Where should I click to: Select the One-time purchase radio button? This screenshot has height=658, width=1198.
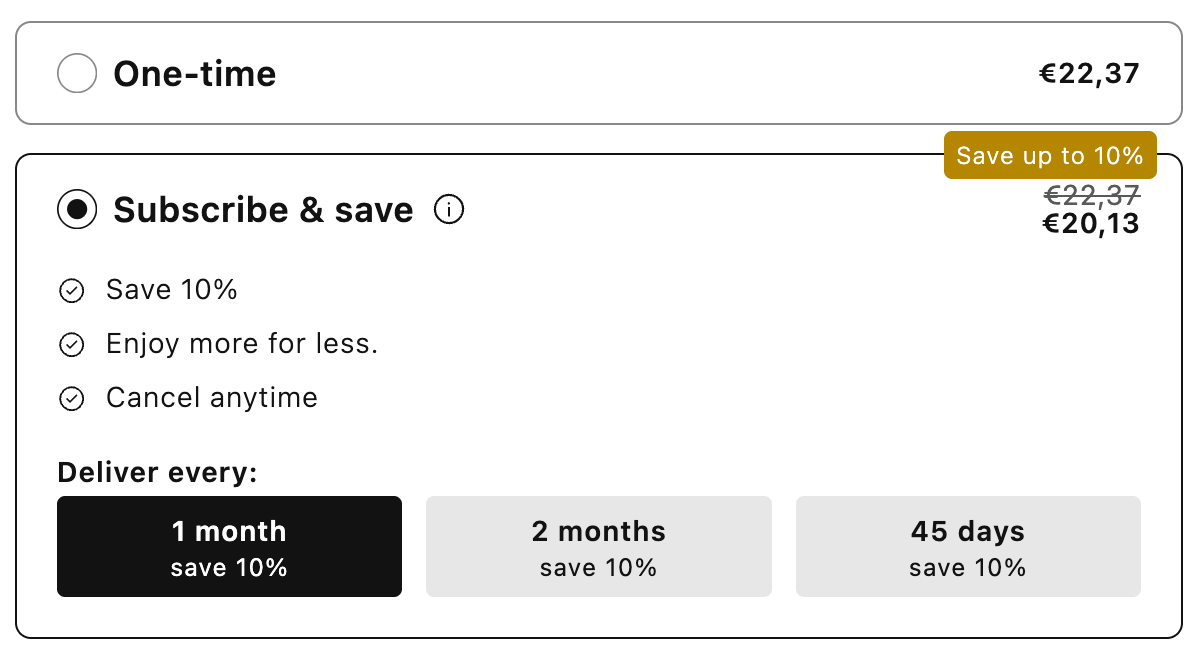[77, 73]
